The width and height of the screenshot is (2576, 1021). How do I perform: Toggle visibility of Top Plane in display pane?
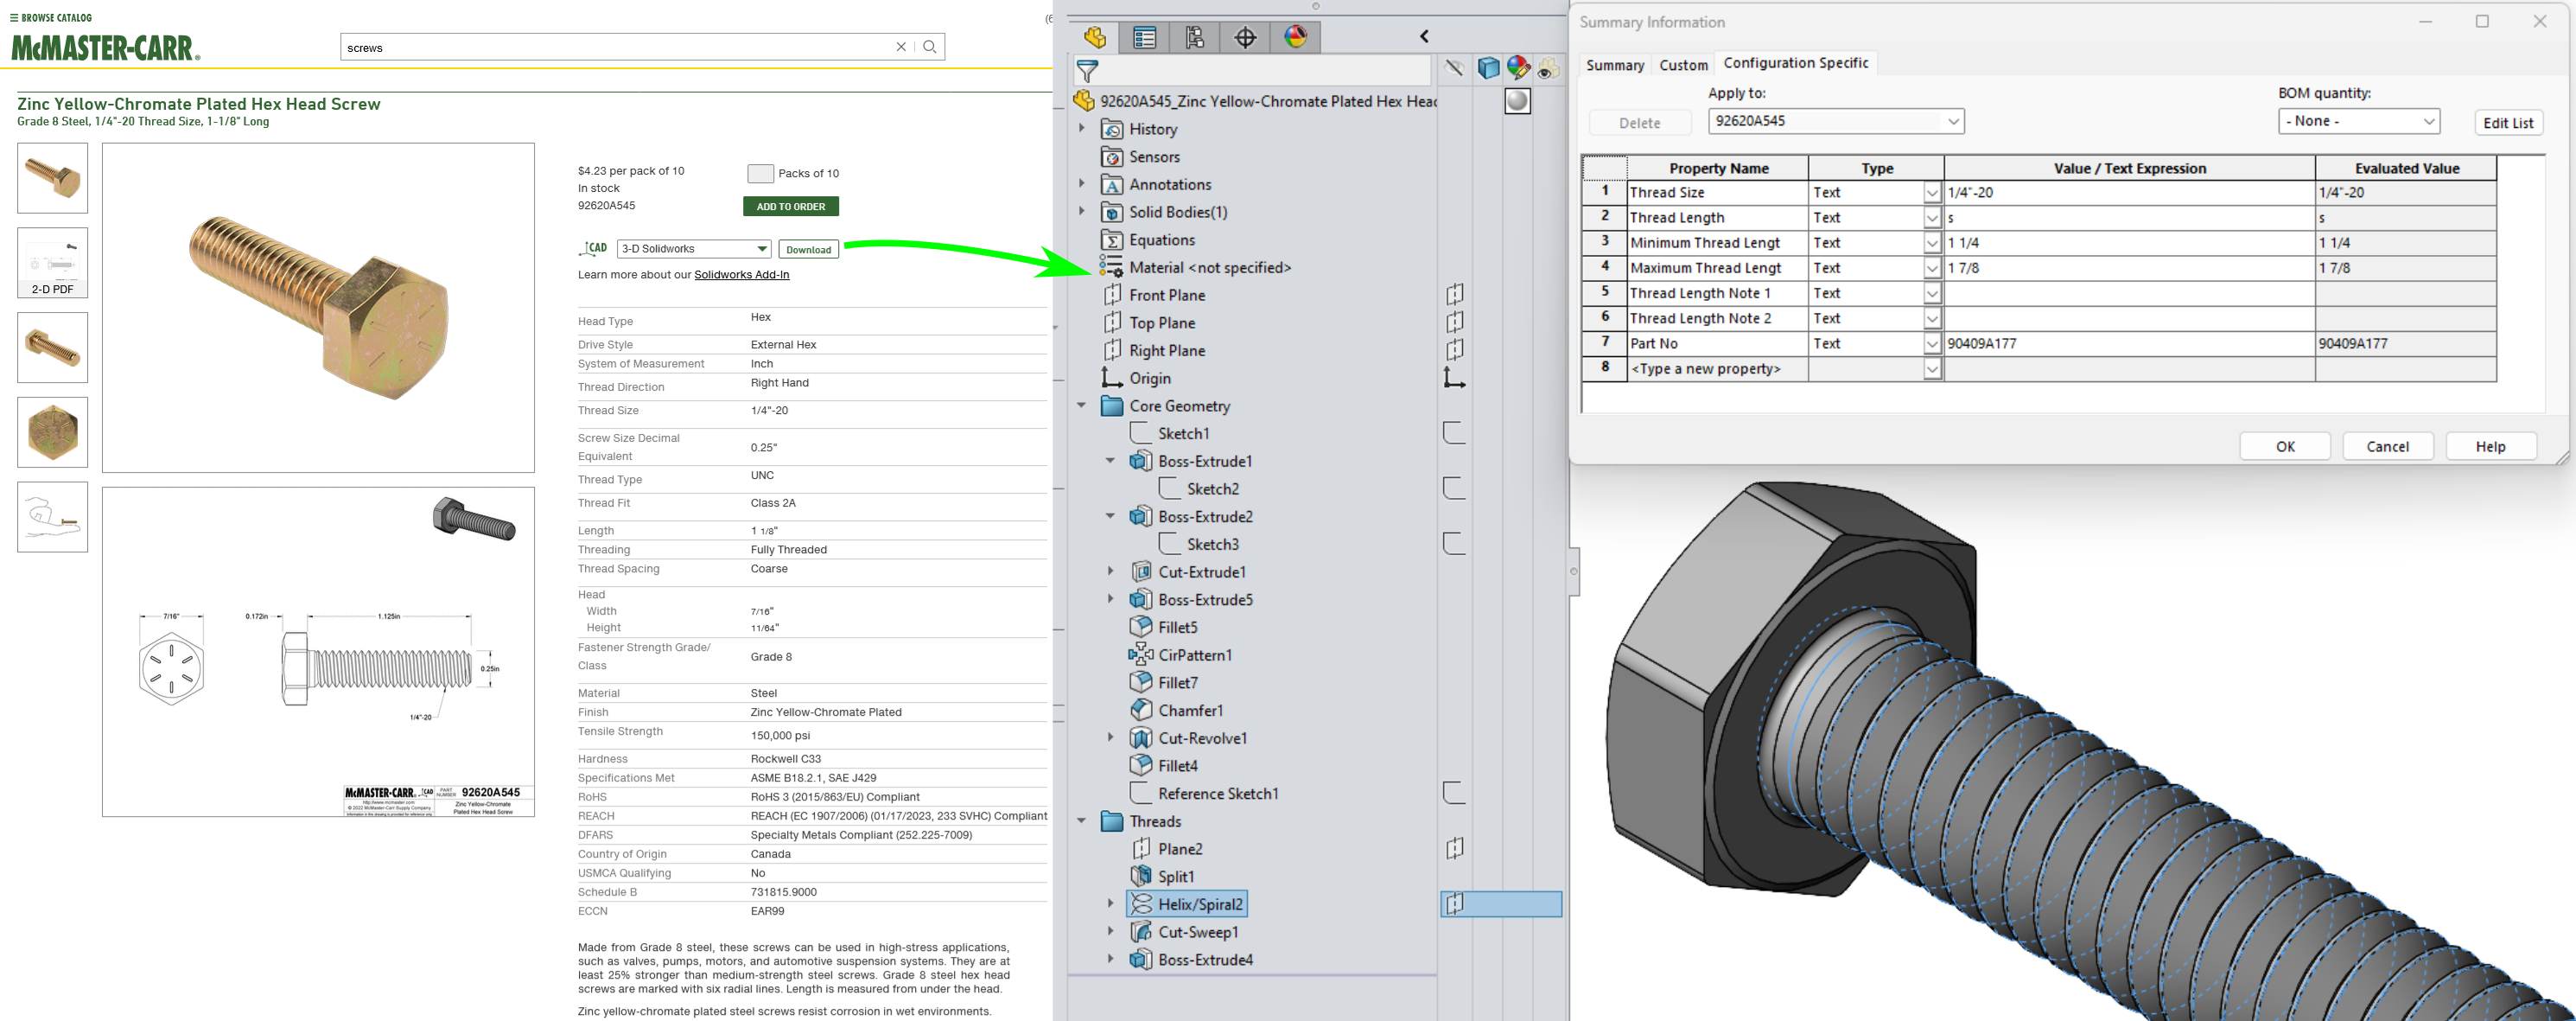coord(1455,322)
